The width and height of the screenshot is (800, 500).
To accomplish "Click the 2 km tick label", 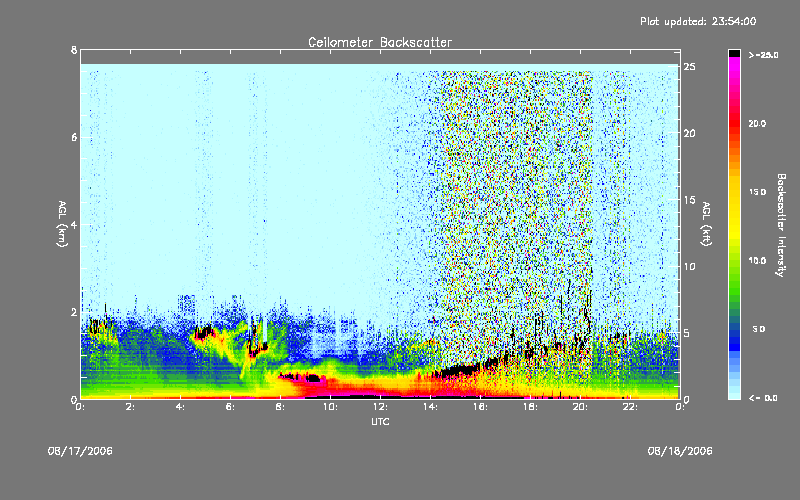I will (74, 312).
